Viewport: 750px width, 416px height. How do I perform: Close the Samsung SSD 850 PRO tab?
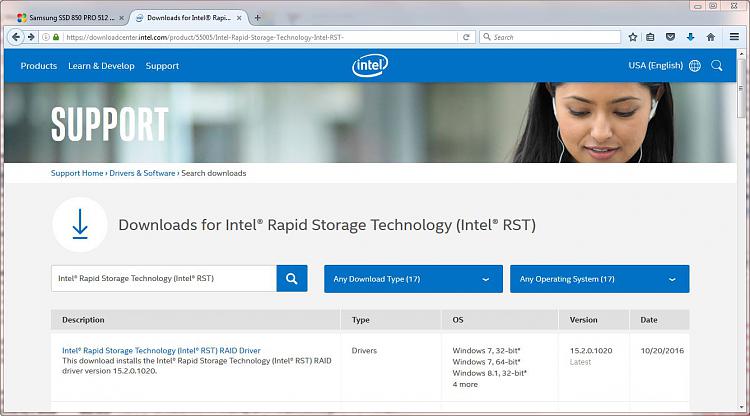tap(121, 18)
